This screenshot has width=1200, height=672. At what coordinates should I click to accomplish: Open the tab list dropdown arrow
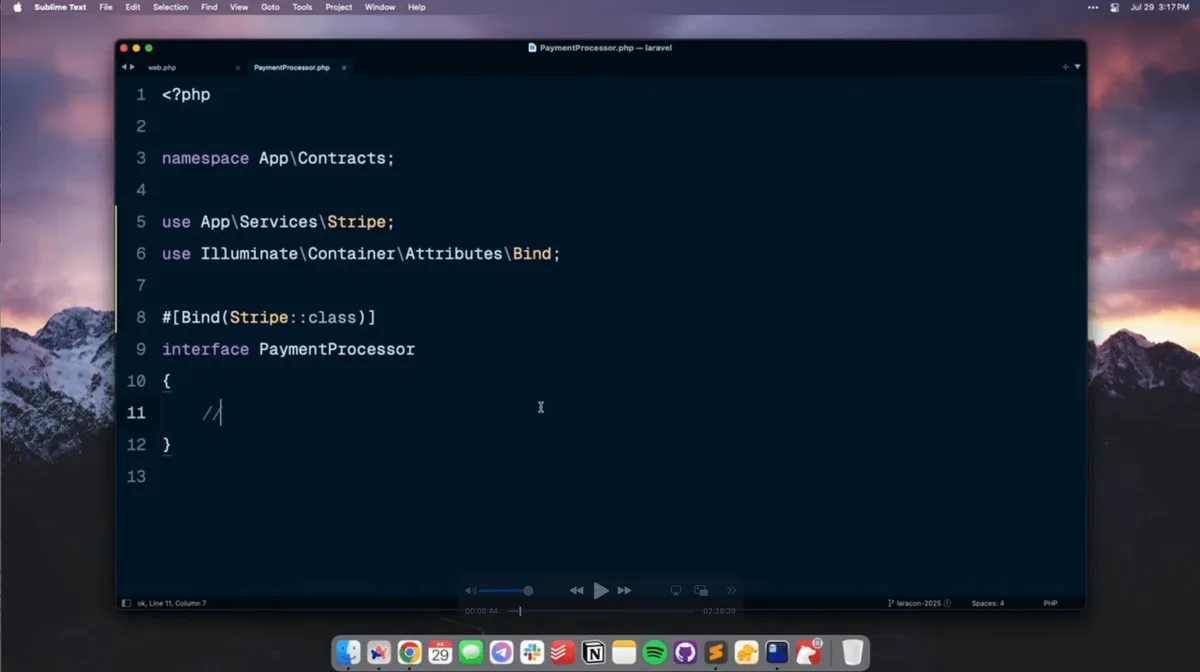(1077, 67)
